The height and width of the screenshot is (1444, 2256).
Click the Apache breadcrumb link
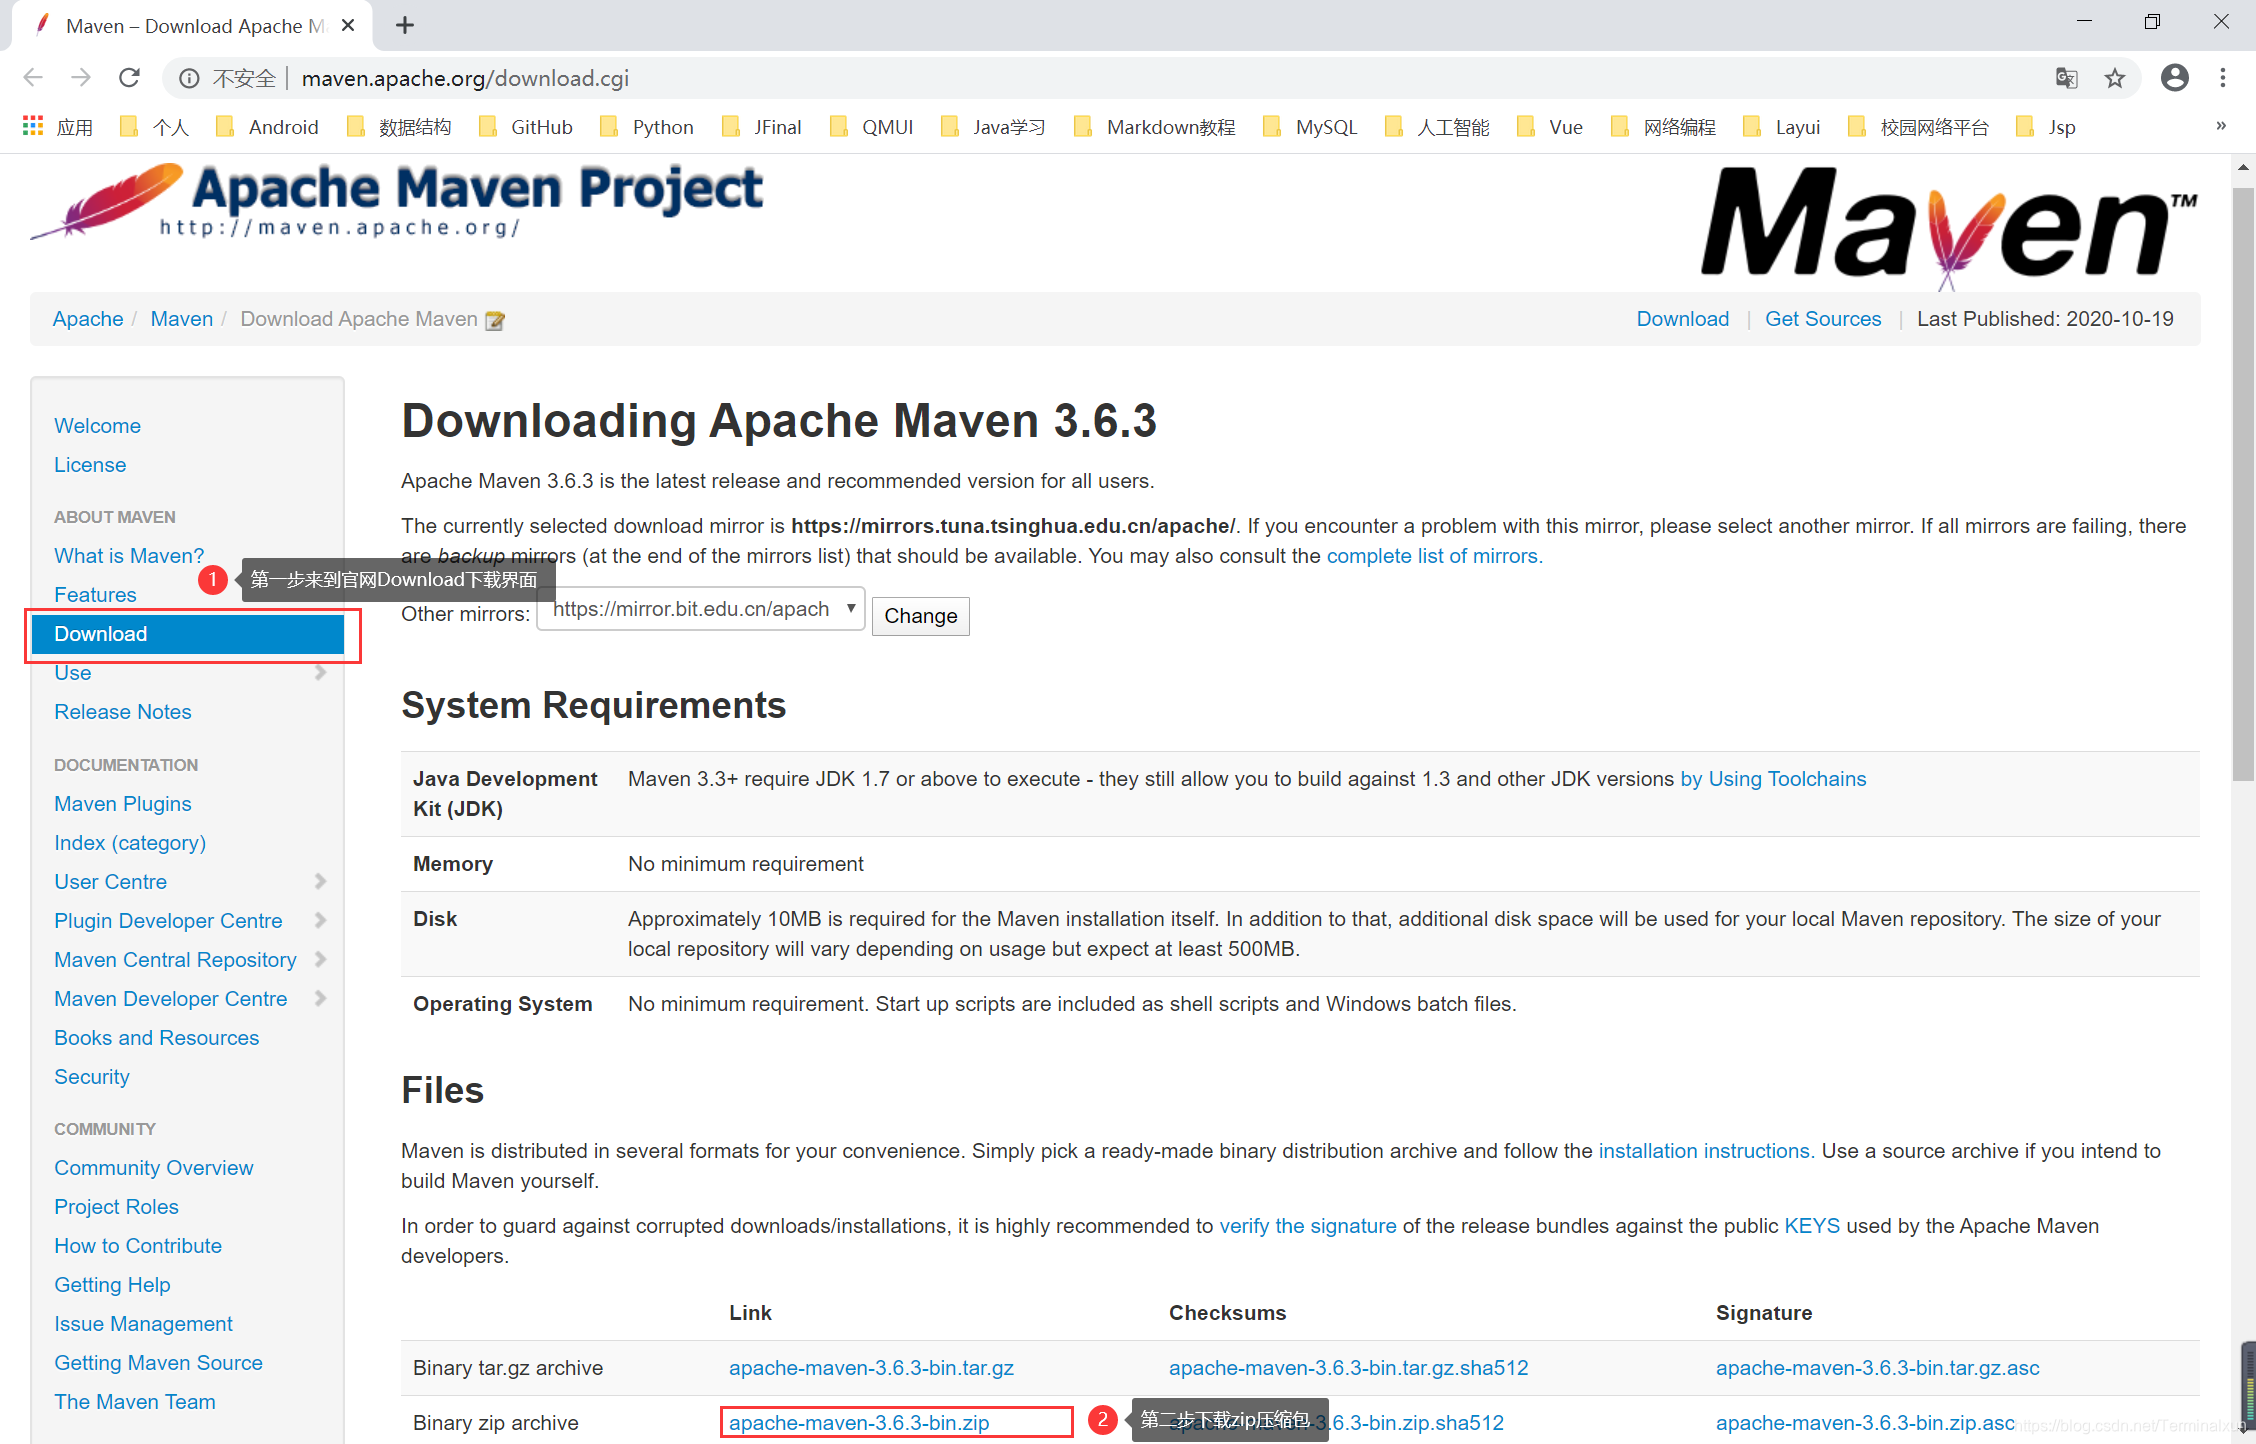(x=88, y=319)
